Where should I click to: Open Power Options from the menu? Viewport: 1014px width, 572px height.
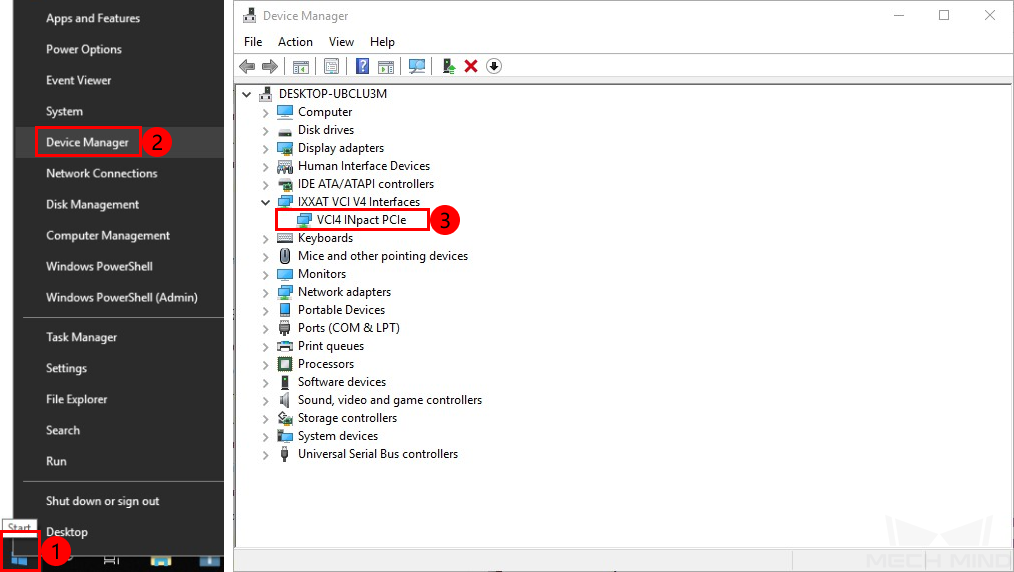pyautogui.click(x=83, y=49)
